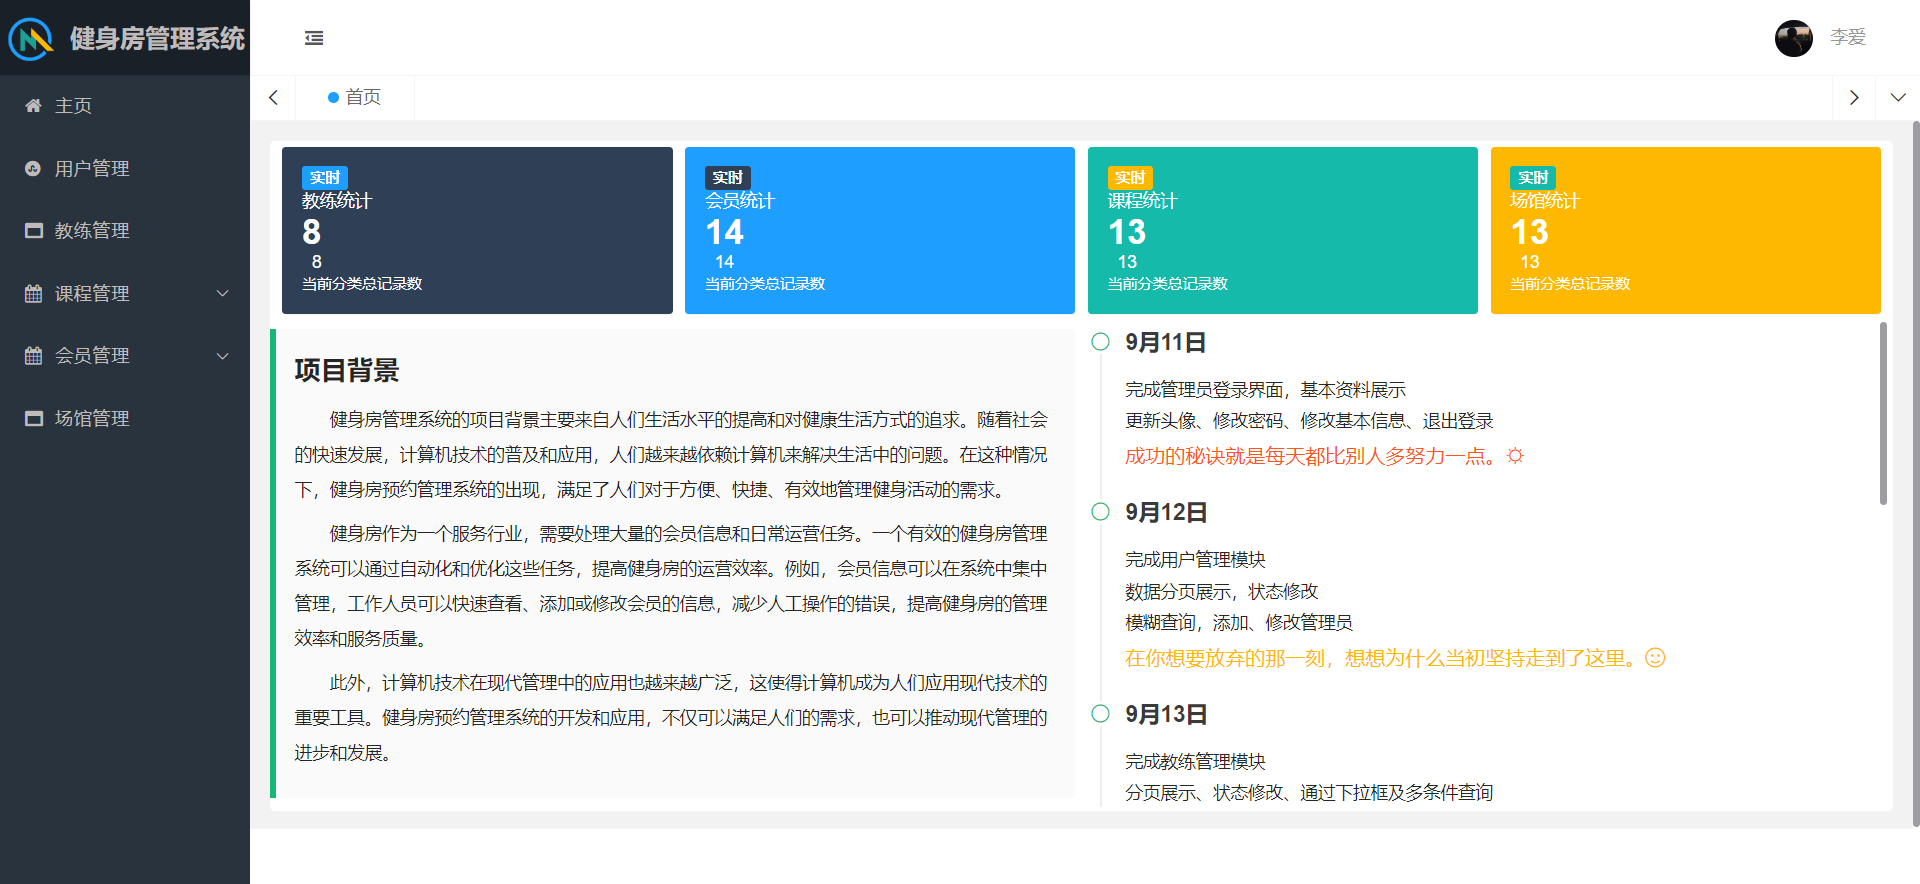The width and height of the screenshot is (1920, 884).
Task: Click the timeline panel's inner scrollbar
Action: pos(1883,413)
